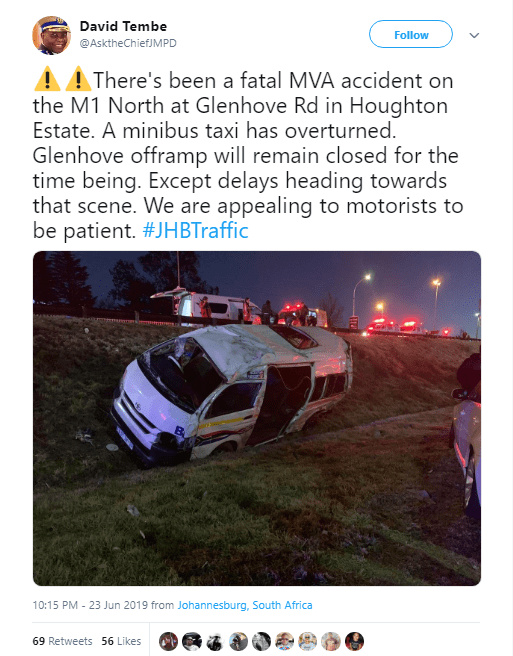View the overturned minibus taxi photo
The width and height of the screenshot is (513, 656).
point(257,418)
